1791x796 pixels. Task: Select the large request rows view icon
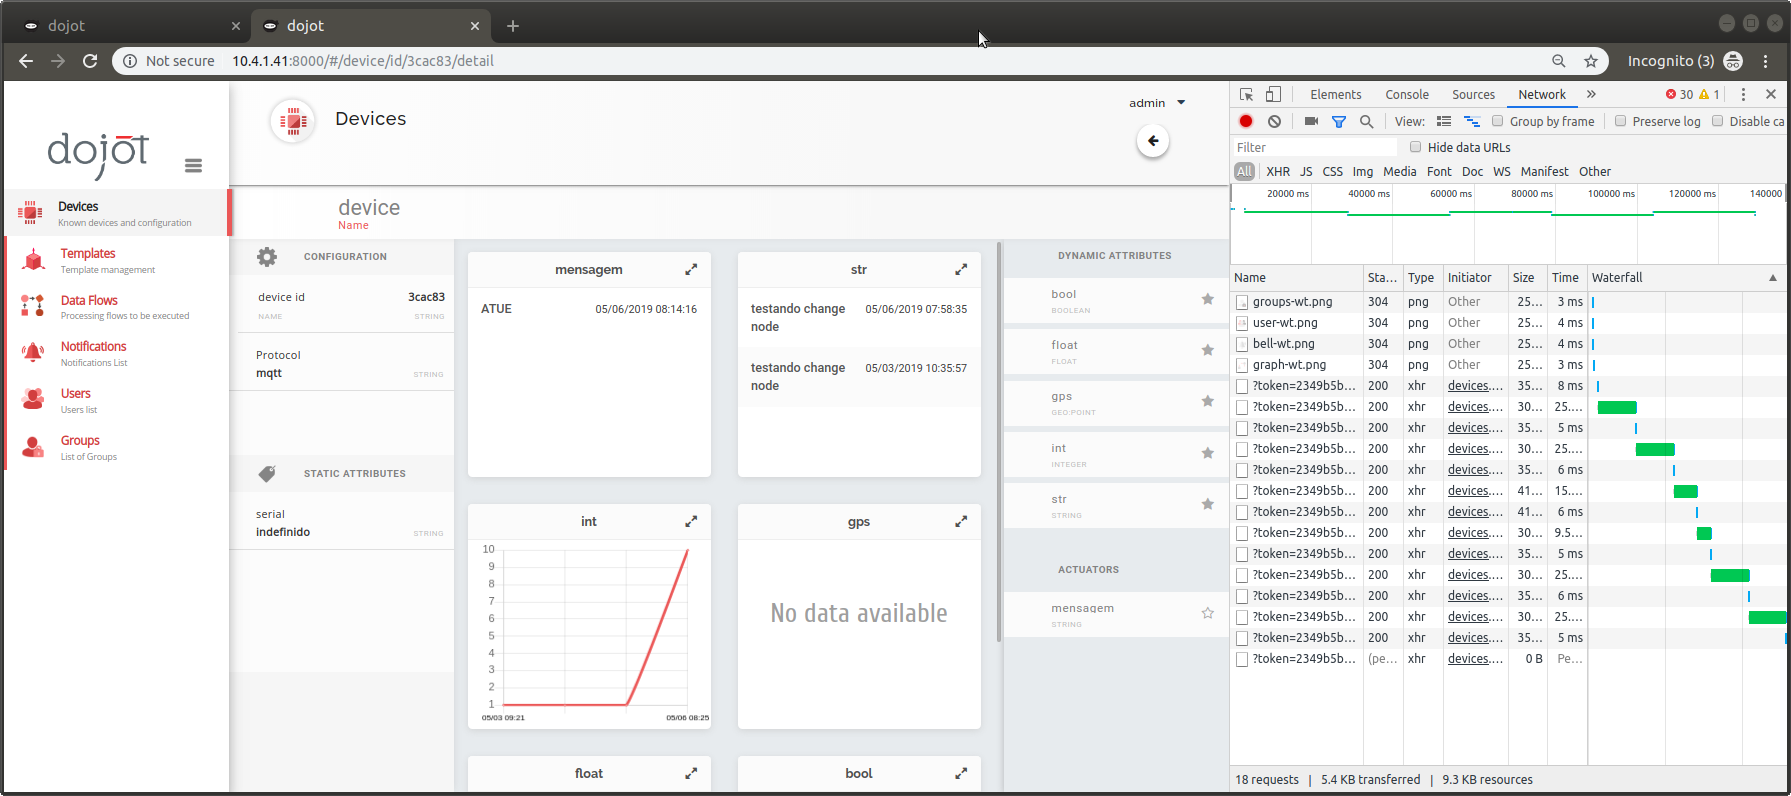coord(1444,121)
